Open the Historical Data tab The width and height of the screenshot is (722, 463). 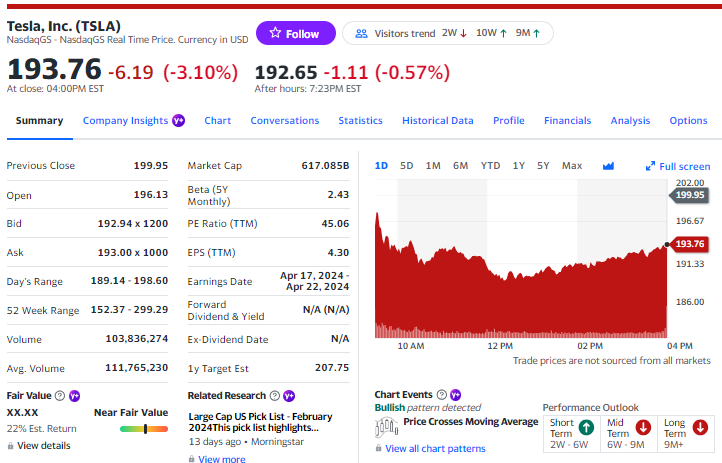pos(437,121)
